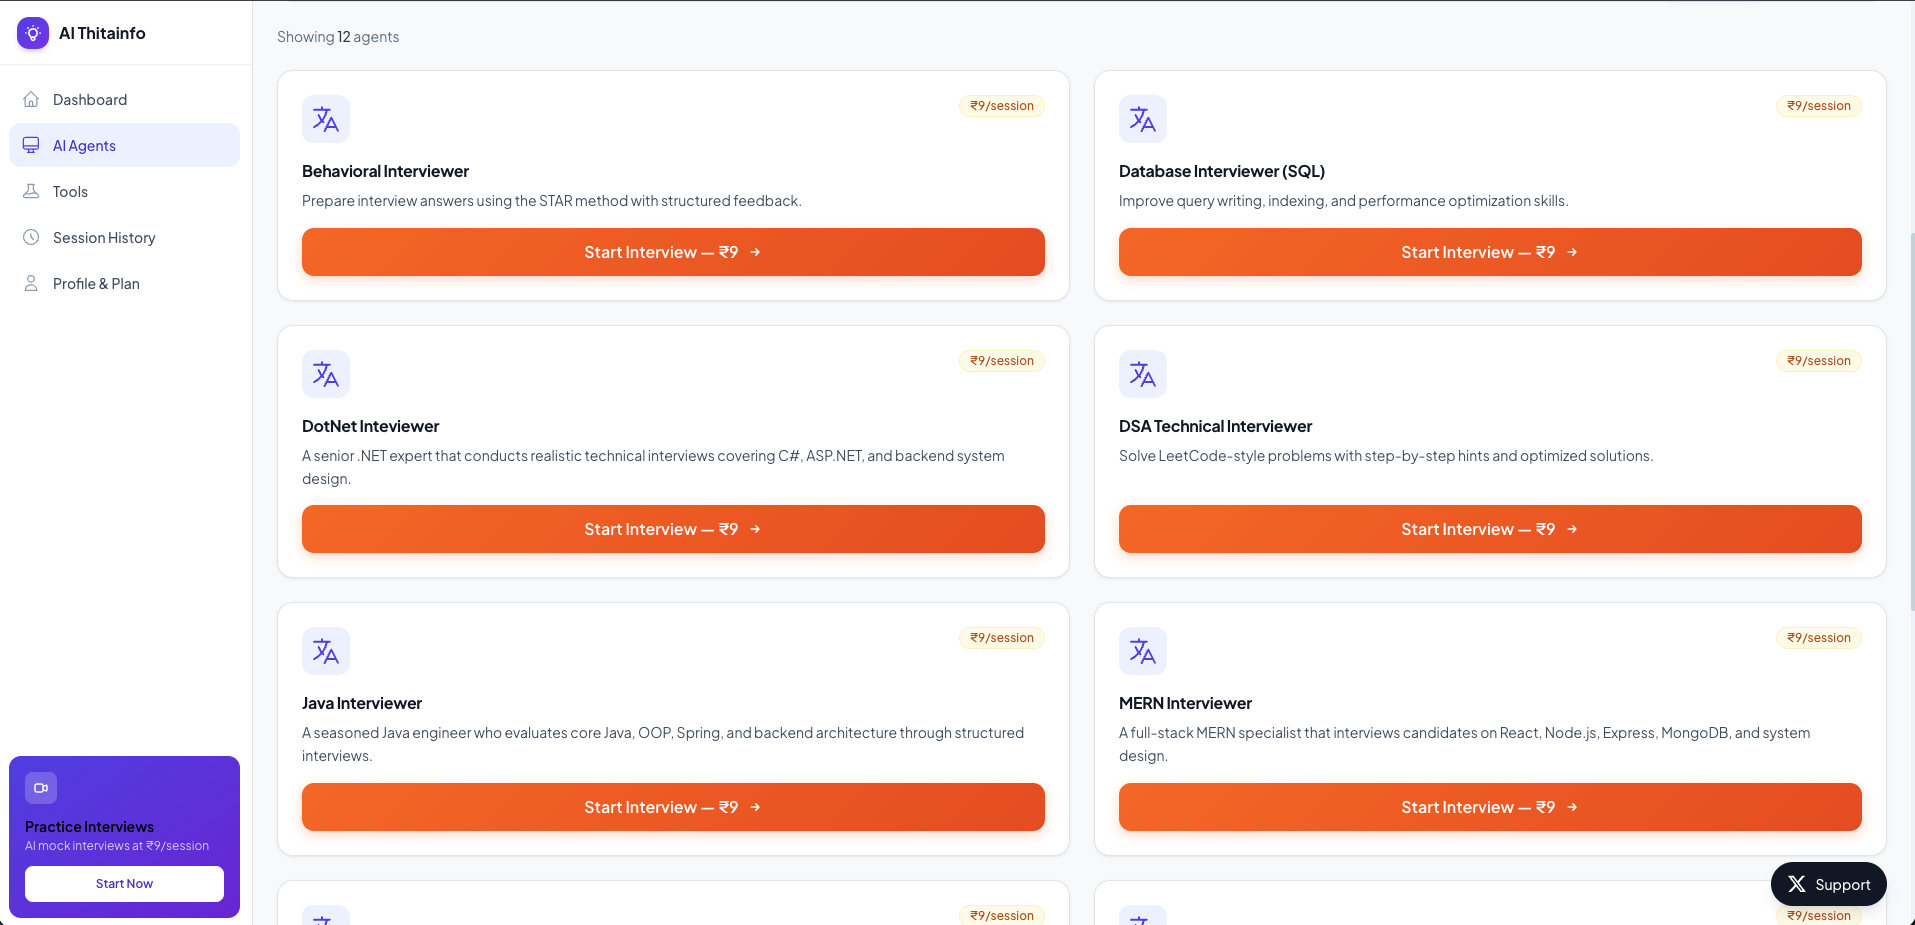Click the Practice Interviews heading
The width and height of the screenshot is (1915, 925).
pyautogui.click(x=89, y=827)
